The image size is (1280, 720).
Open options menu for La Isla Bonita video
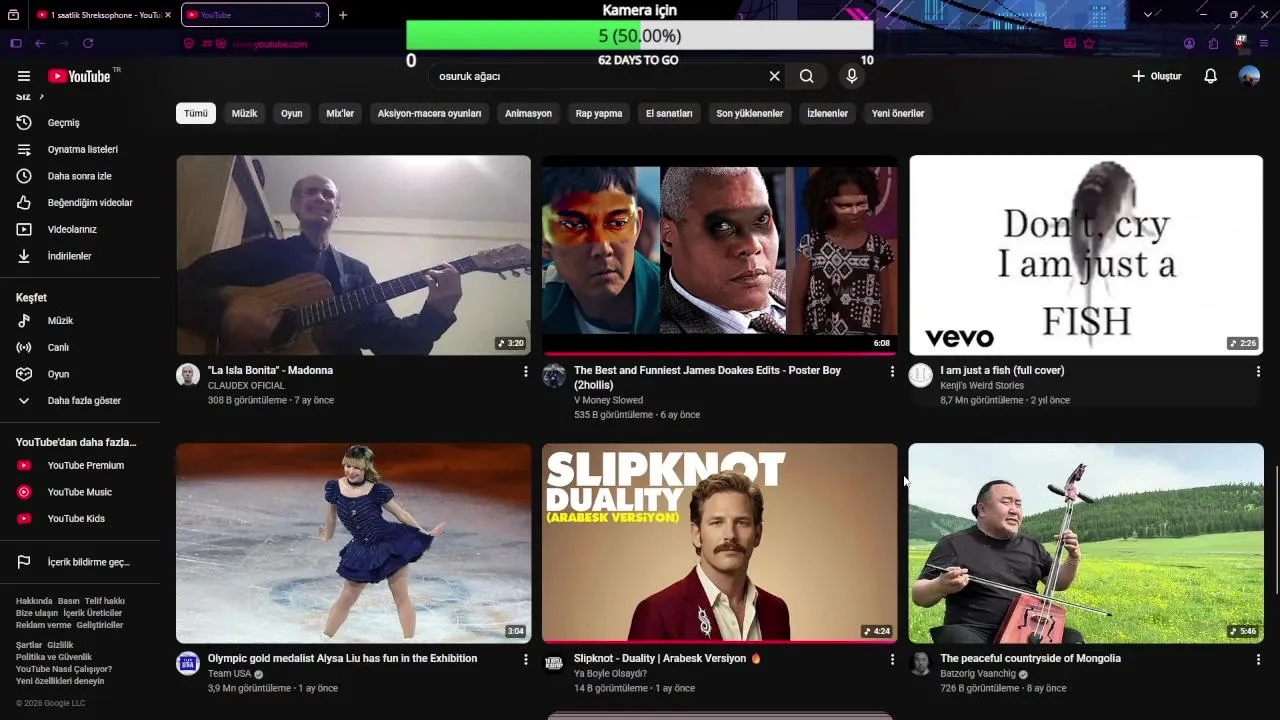[525, 371]
